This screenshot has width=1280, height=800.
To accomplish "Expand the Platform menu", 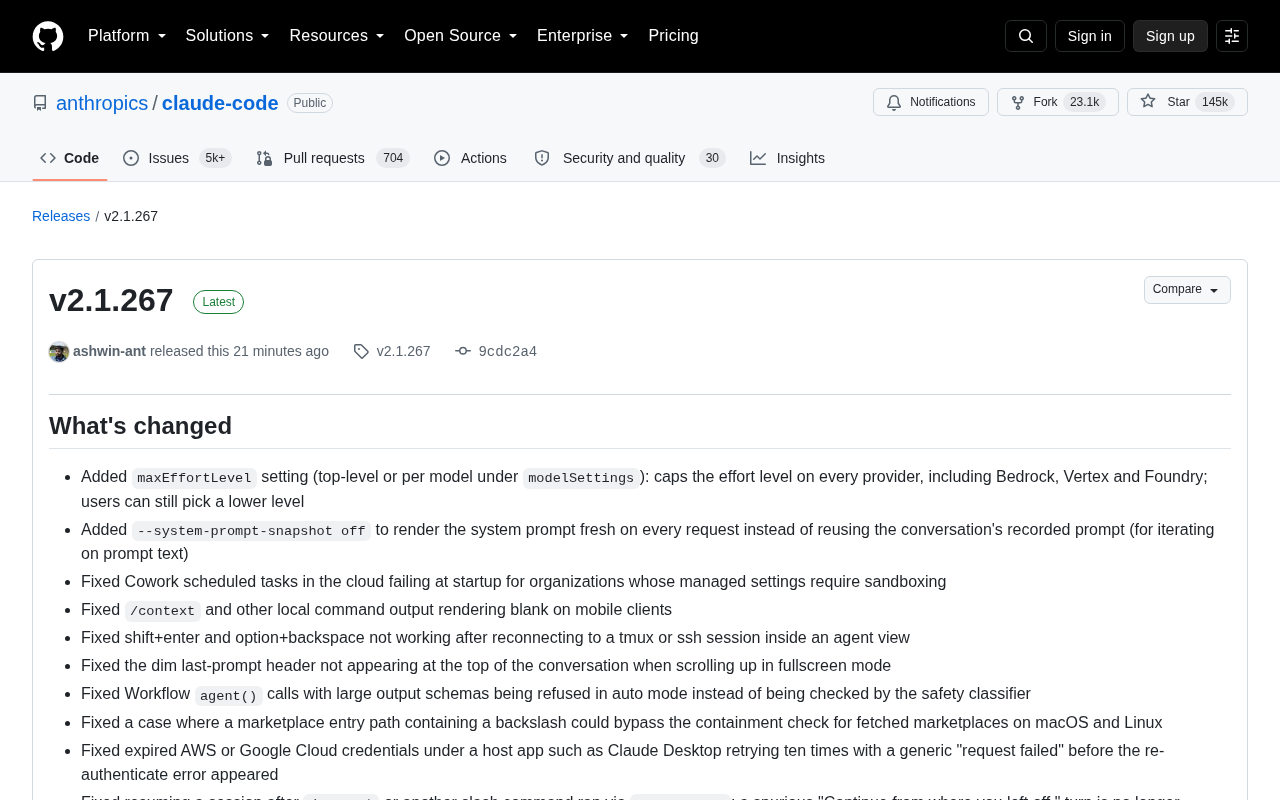I will 127,36.
